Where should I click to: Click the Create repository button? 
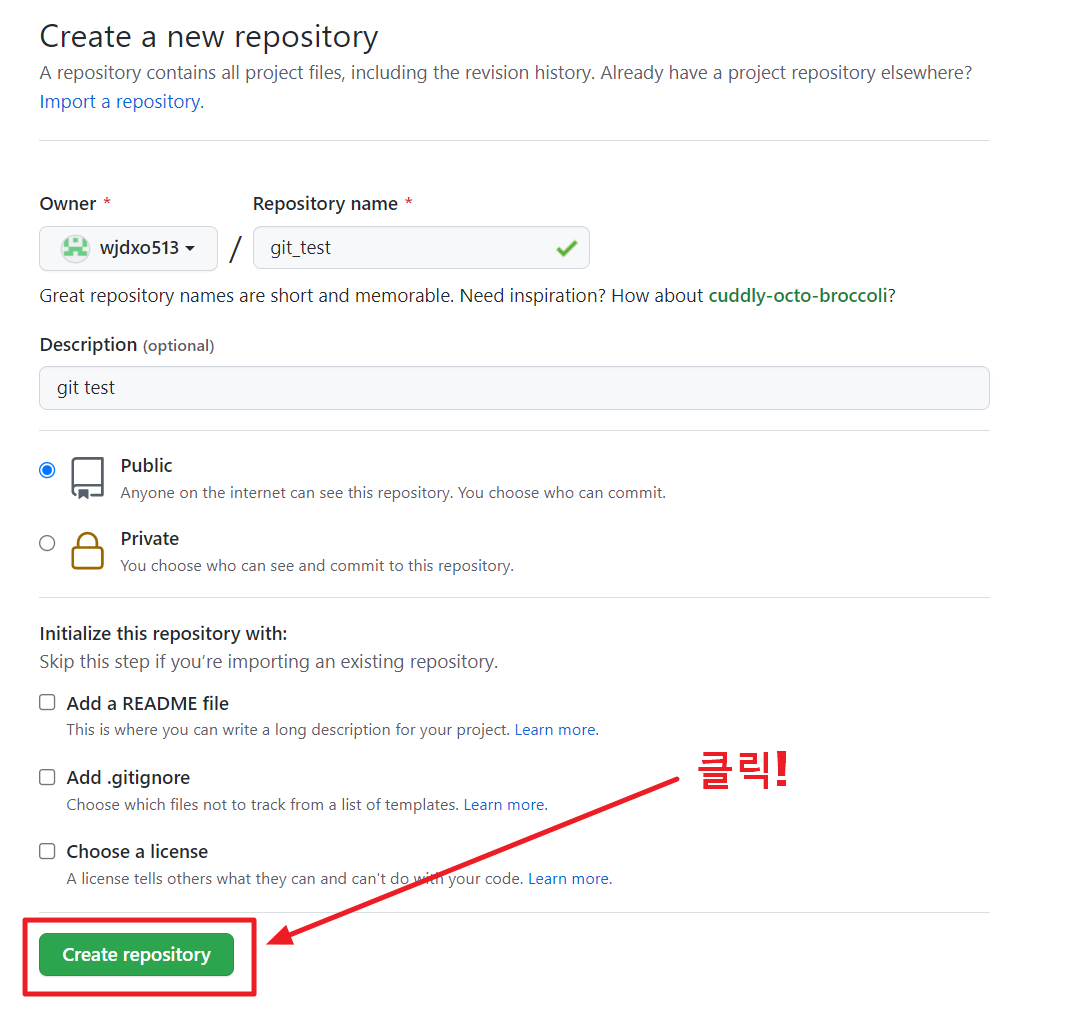click(135, 954)
